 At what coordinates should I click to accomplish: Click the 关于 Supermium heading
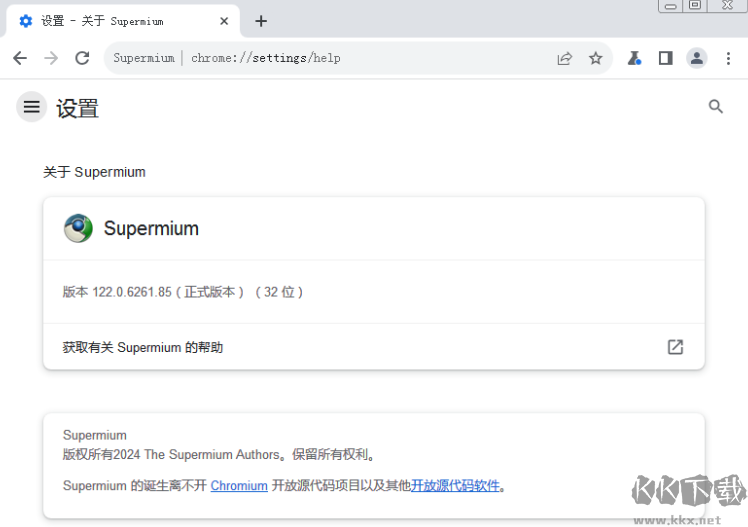[94, 172]
